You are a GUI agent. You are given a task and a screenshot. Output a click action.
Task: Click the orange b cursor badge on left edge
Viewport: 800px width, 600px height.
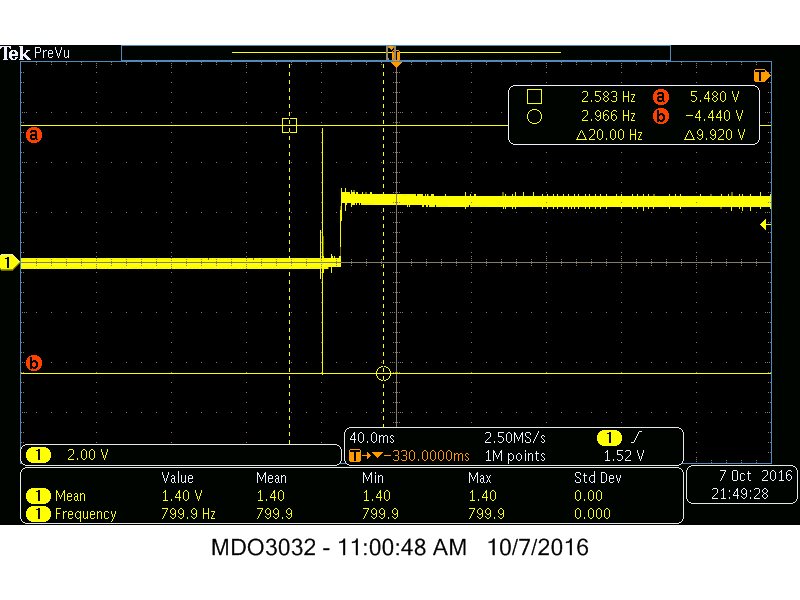(33, 363)
